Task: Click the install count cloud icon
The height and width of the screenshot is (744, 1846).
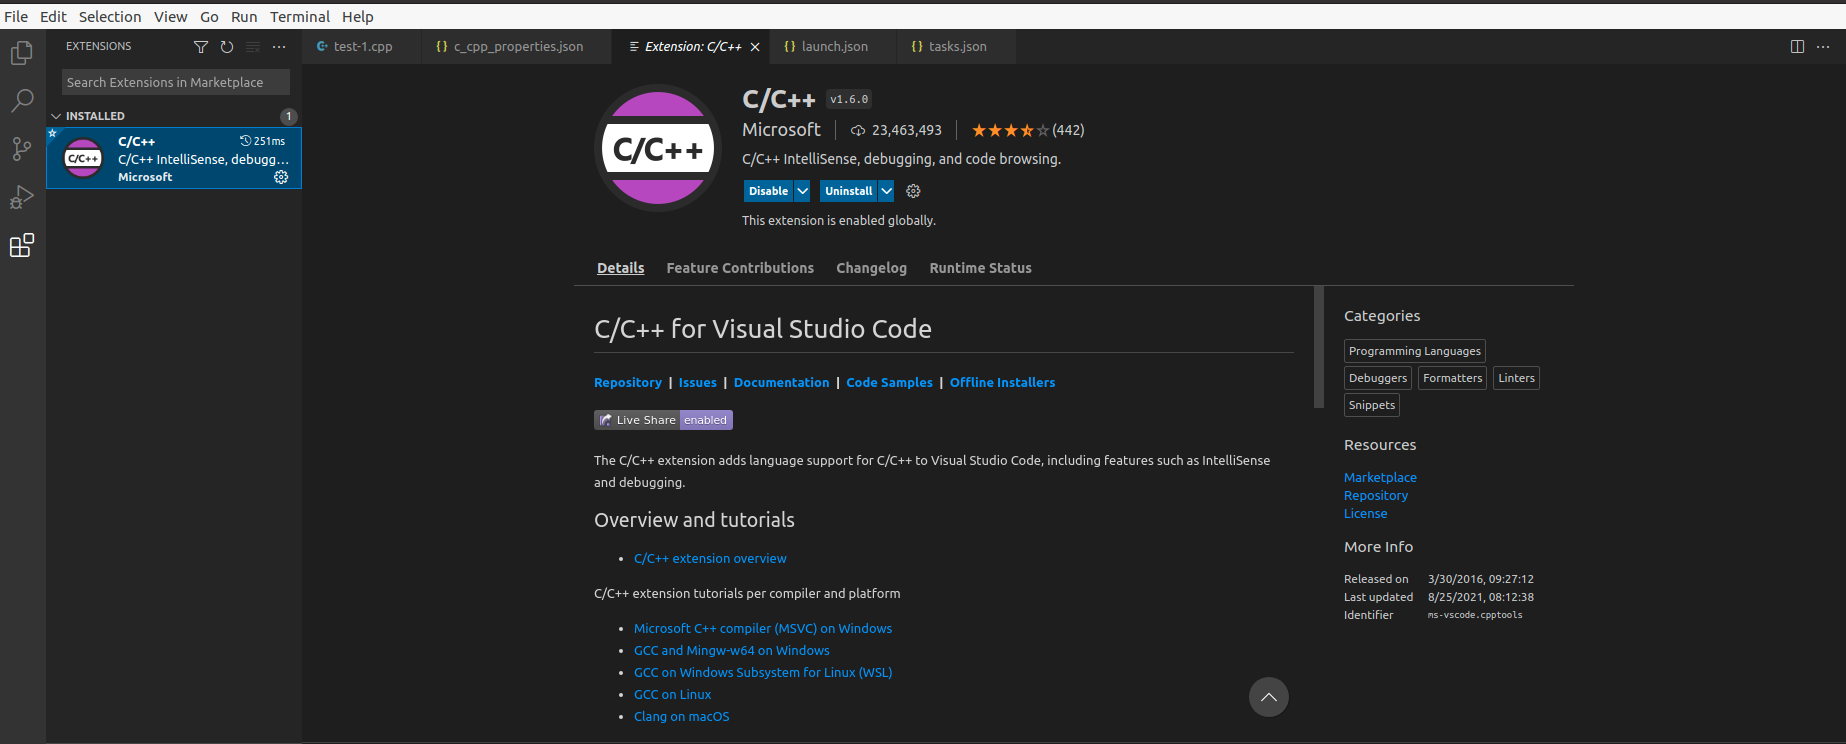Action: point(858,130)
